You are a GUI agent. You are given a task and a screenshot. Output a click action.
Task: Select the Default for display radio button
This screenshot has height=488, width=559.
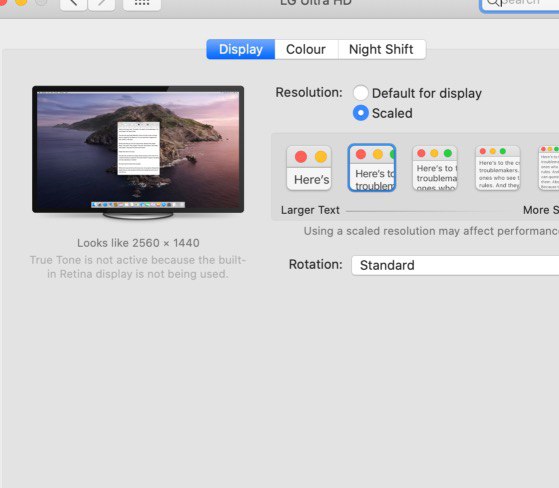tap(360, 93)
